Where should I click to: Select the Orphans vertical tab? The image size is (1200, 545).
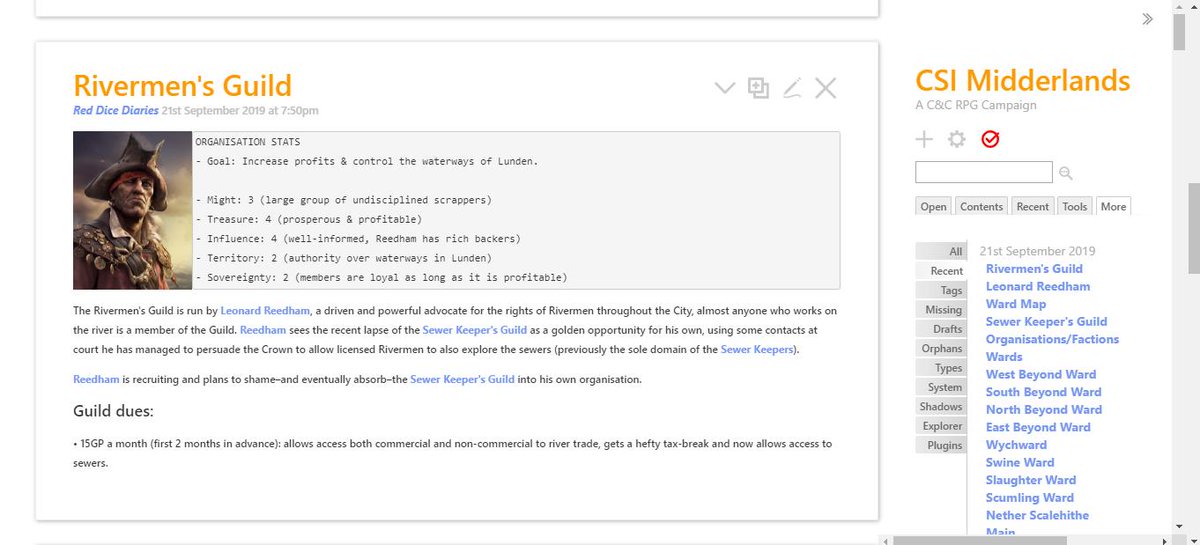(x=941, y=349)
